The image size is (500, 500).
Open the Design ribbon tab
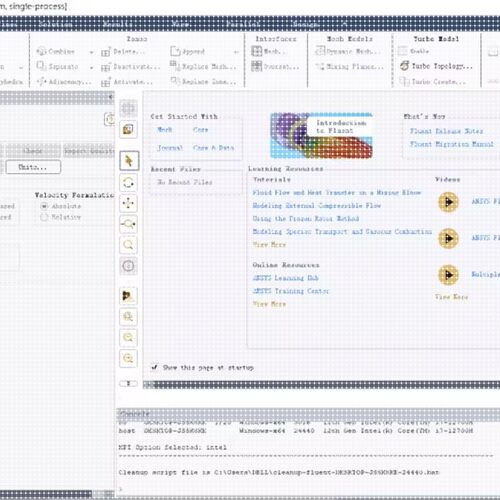(x=306, y=24)
